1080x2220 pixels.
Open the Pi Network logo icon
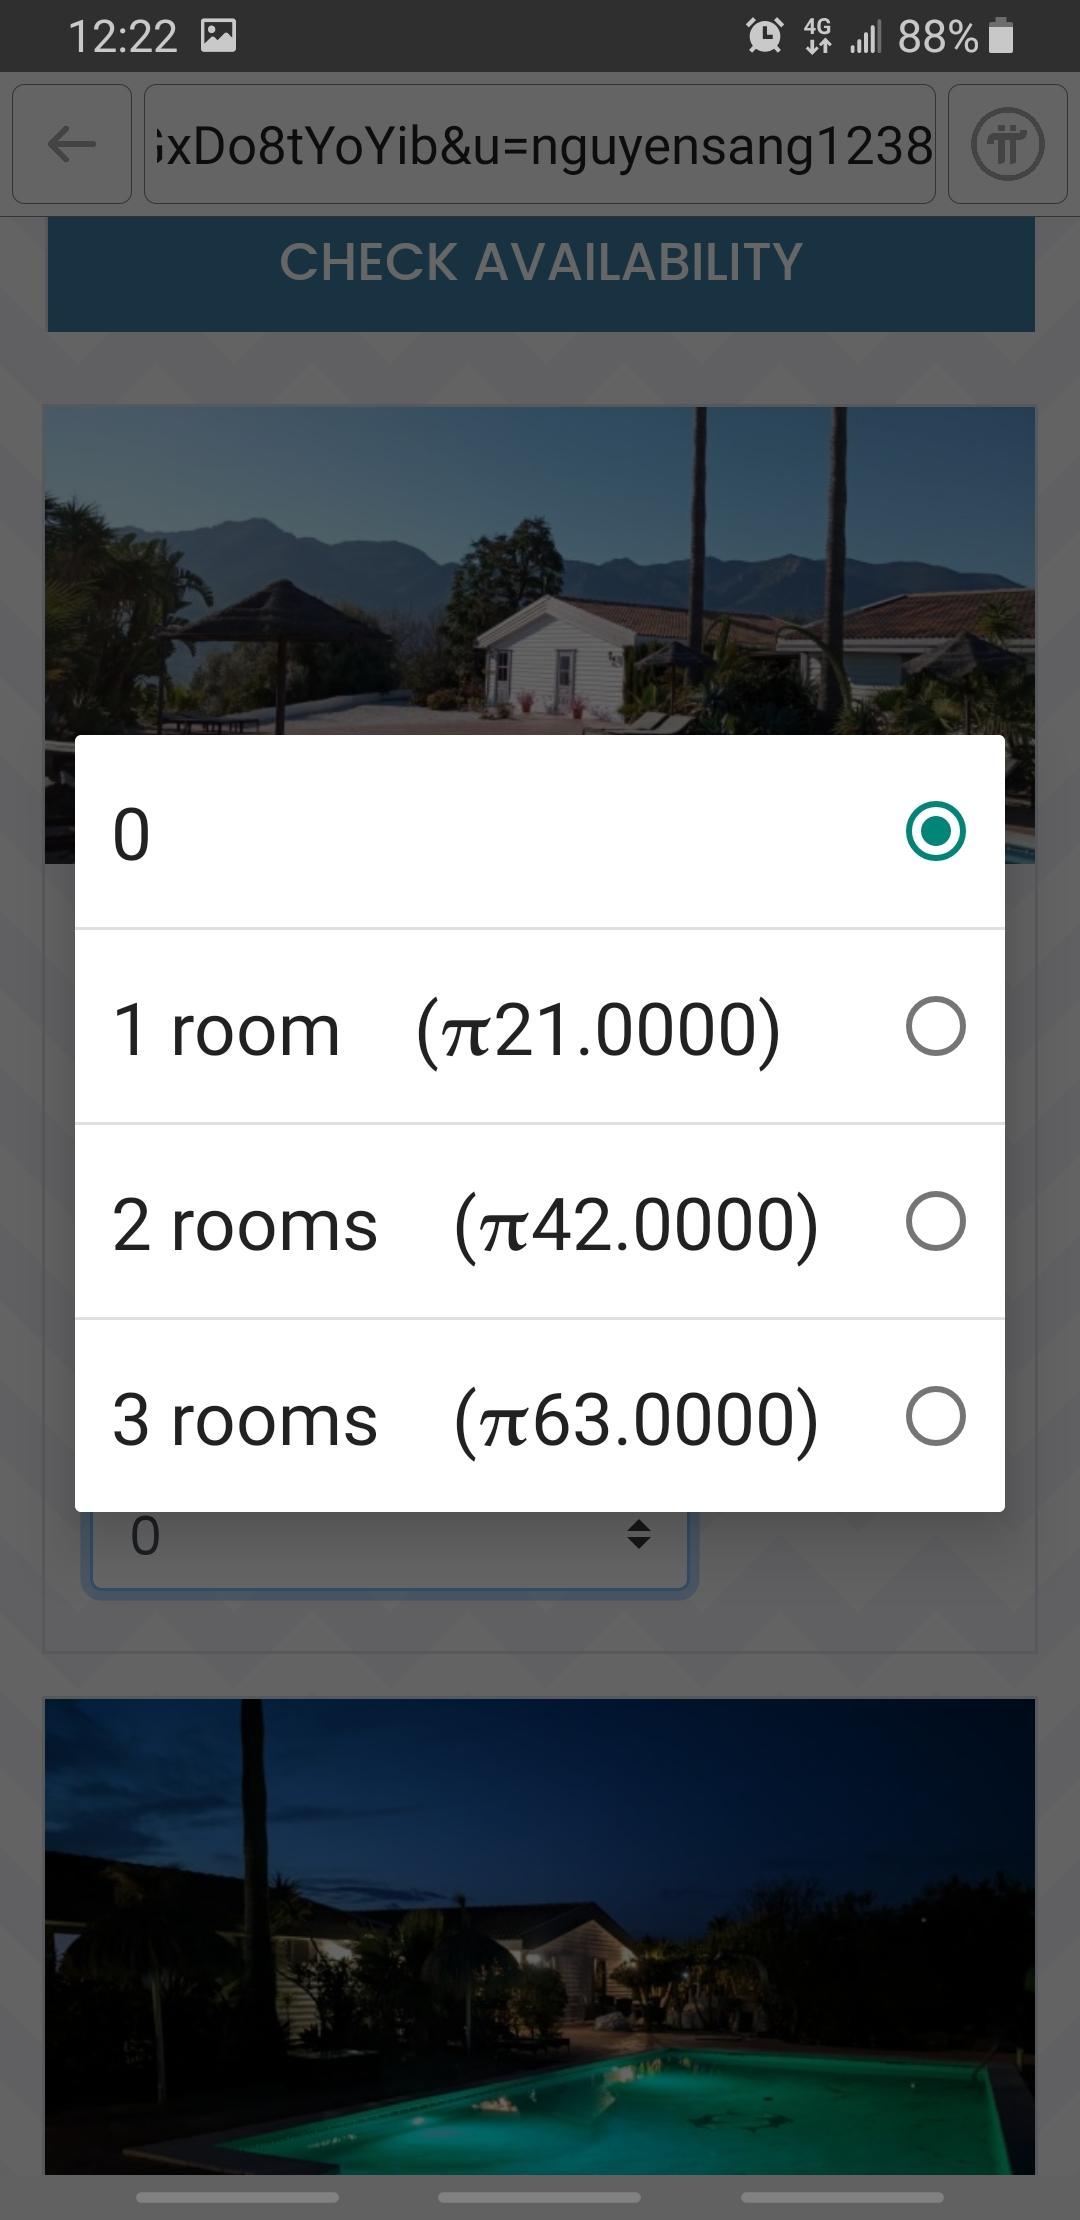click(1007, 145)
